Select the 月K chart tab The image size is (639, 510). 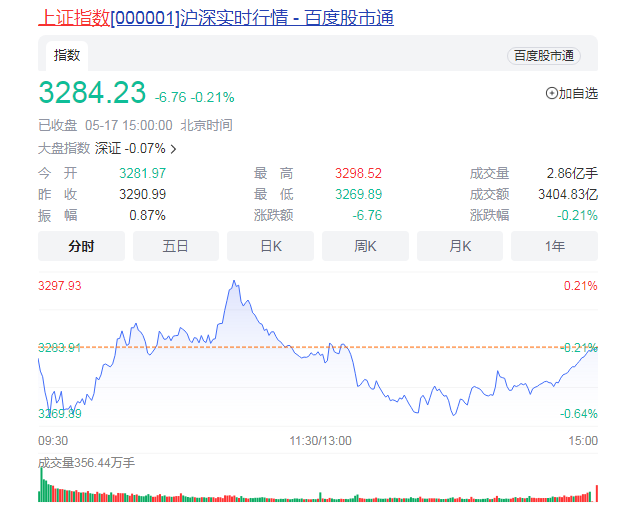[460, 246]
